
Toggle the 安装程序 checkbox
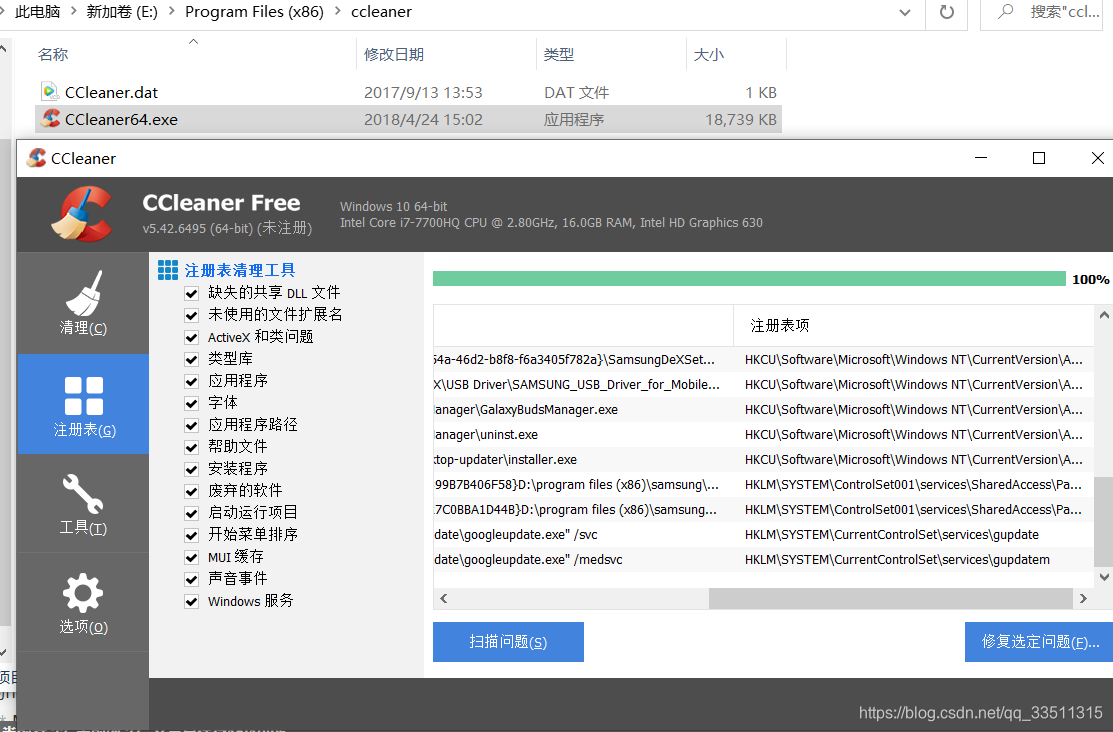tap(191, 469)
